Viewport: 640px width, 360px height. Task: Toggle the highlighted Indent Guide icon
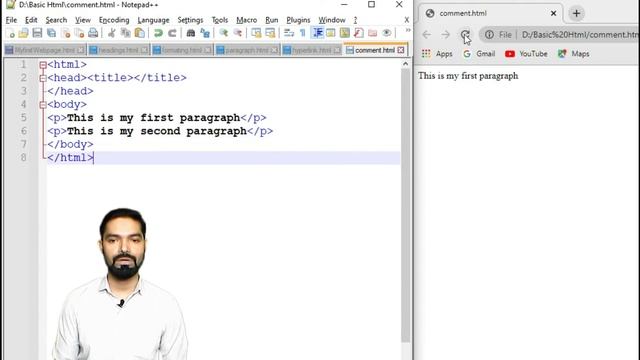click(x=317, y=33)
